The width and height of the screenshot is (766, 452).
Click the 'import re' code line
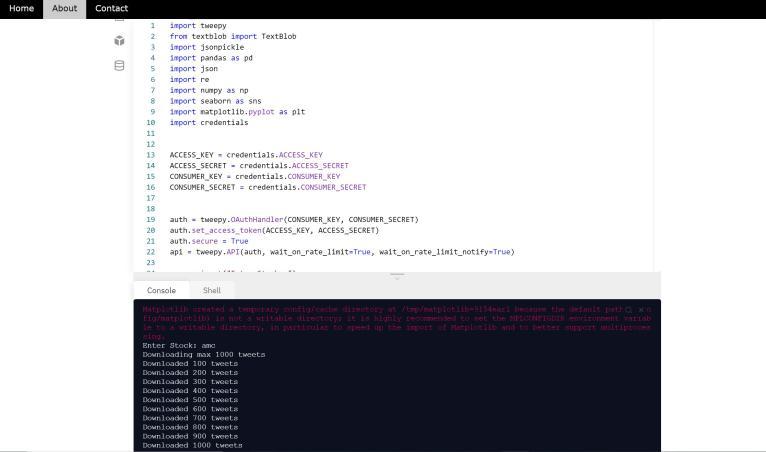click(x=189, y=79)
